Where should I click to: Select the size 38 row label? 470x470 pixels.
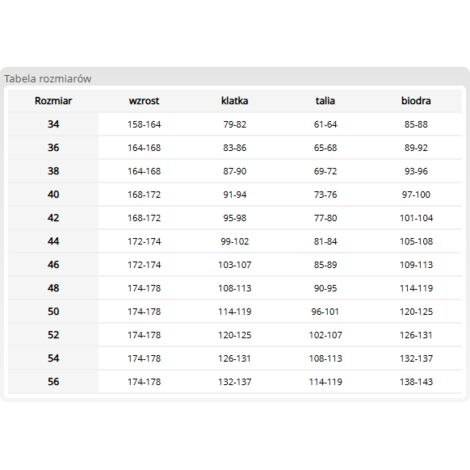click(x=53, y=171)
